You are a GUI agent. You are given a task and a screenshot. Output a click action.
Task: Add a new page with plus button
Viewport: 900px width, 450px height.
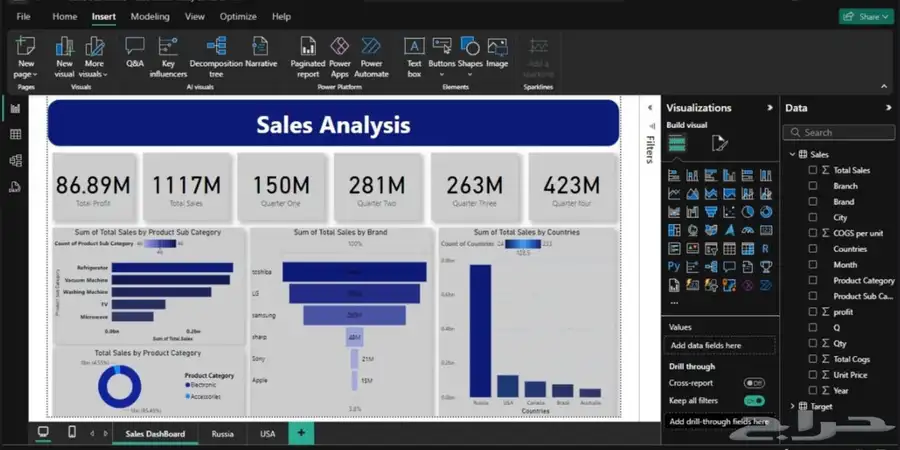tap(301, 433)
